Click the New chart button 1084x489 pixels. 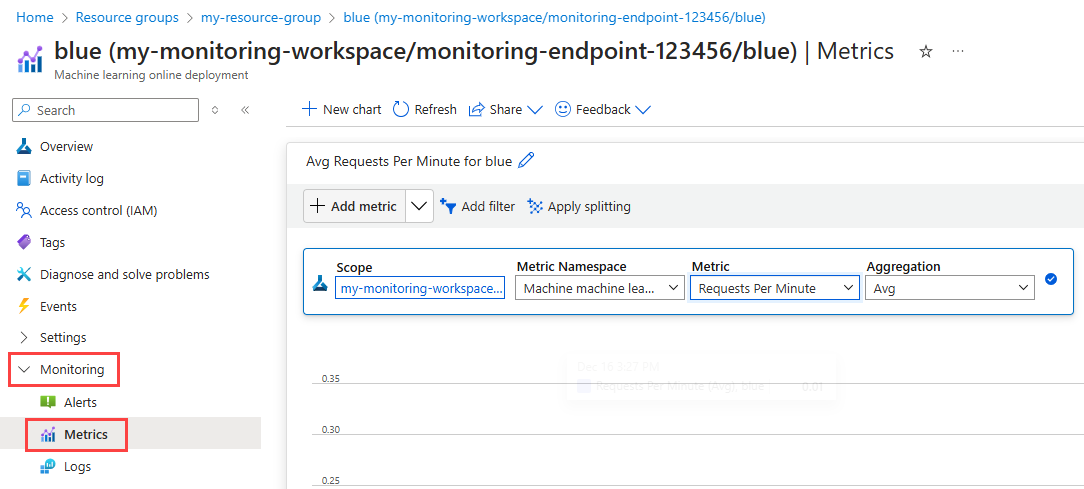coord(341,109)
